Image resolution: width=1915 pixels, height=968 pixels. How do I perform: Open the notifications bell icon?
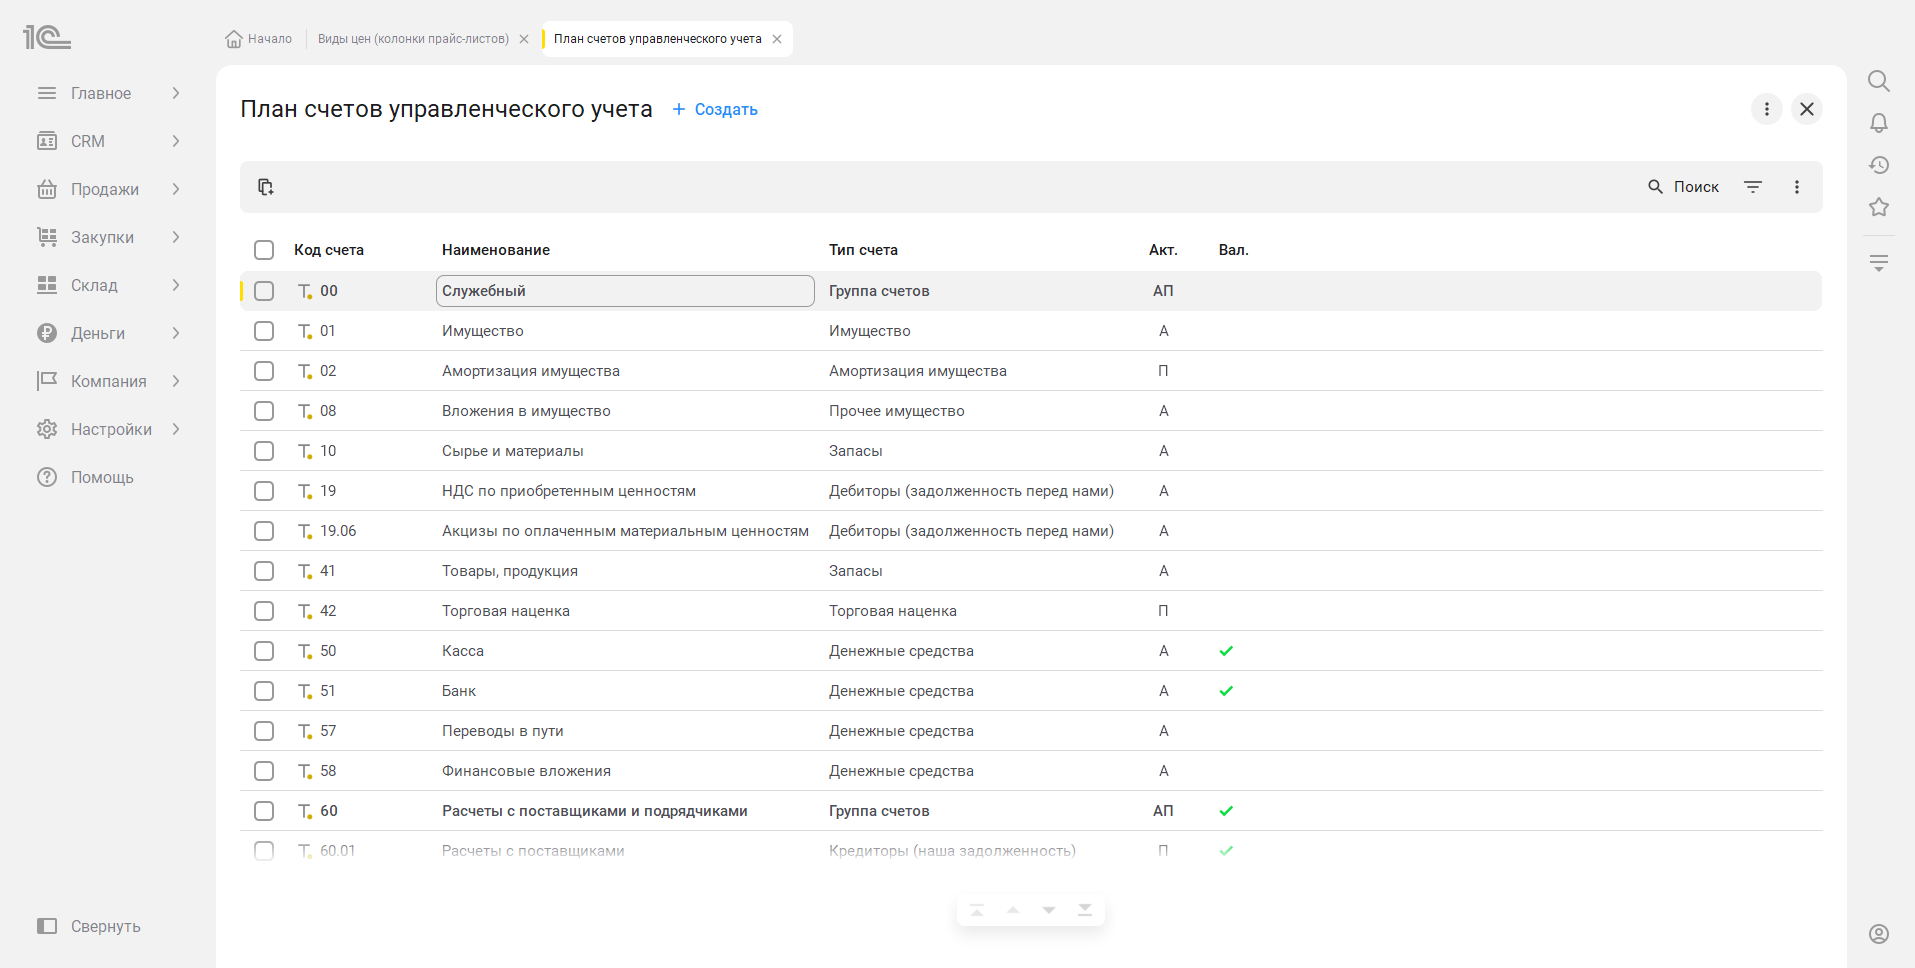1879,123
